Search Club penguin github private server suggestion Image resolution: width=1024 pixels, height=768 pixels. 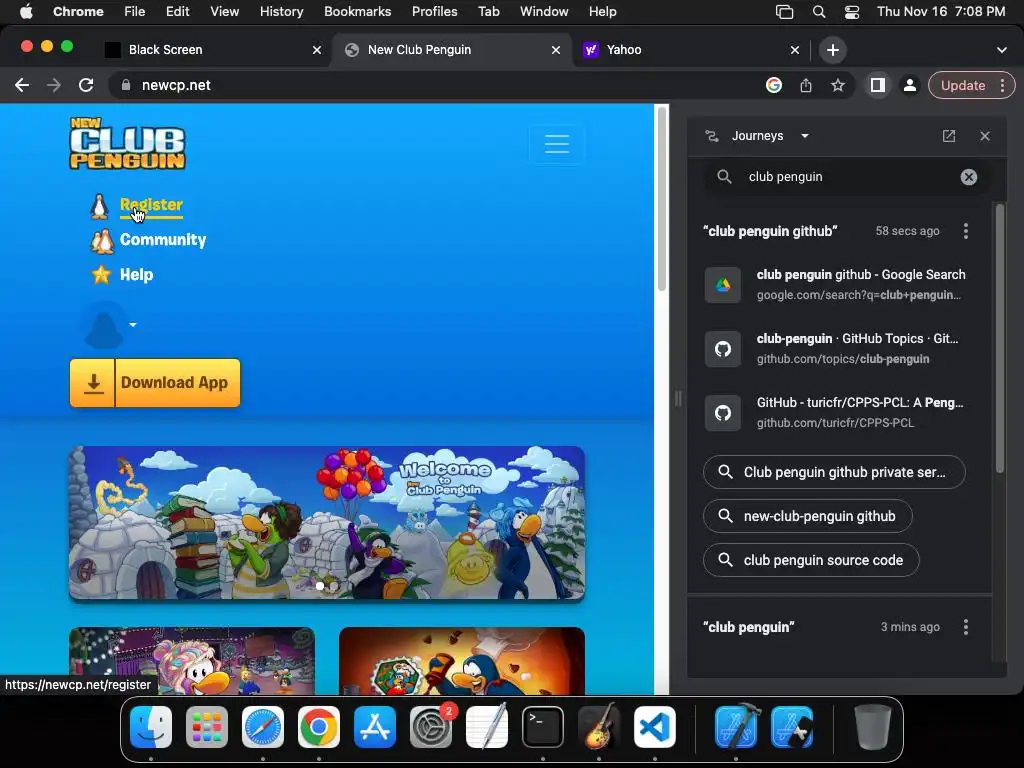coord(834,472)
